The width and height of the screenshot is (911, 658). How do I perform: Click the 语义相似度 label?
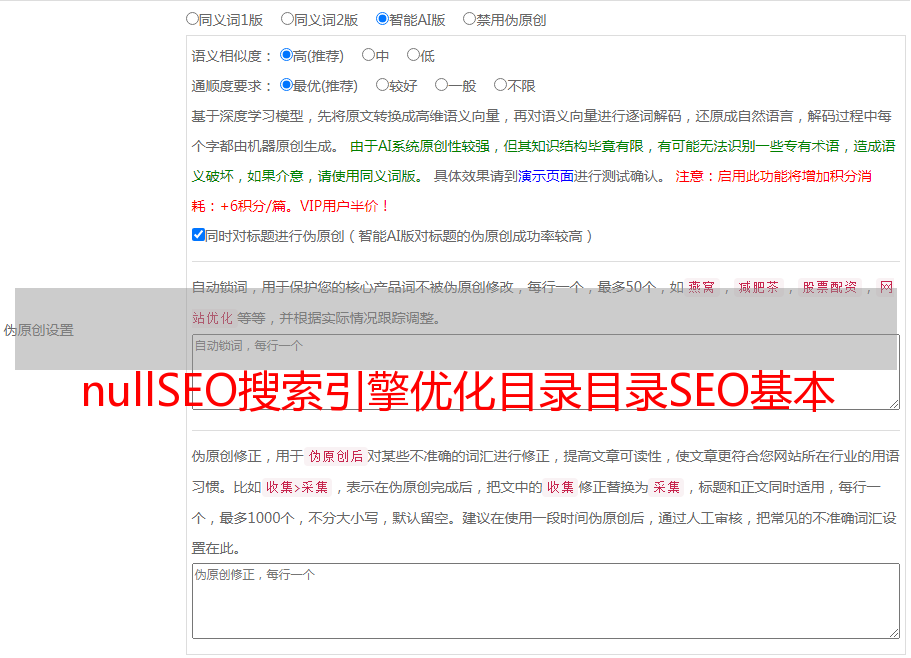click(231, 56)
